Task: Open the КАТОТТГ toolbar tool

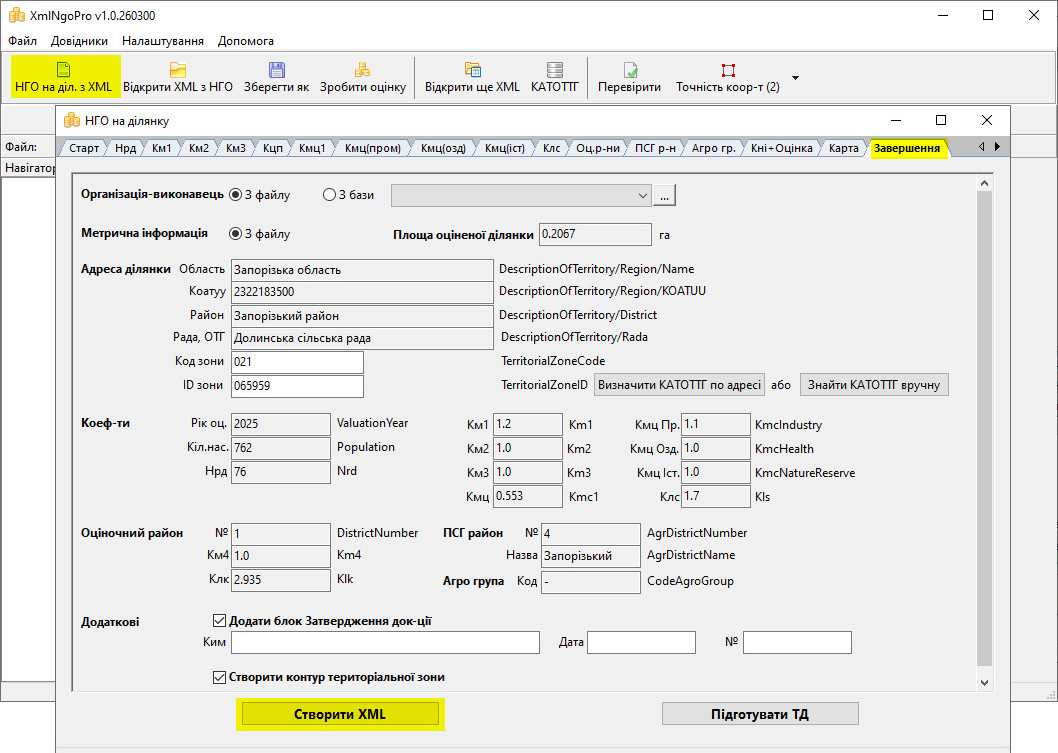Action: coord(555,70)
